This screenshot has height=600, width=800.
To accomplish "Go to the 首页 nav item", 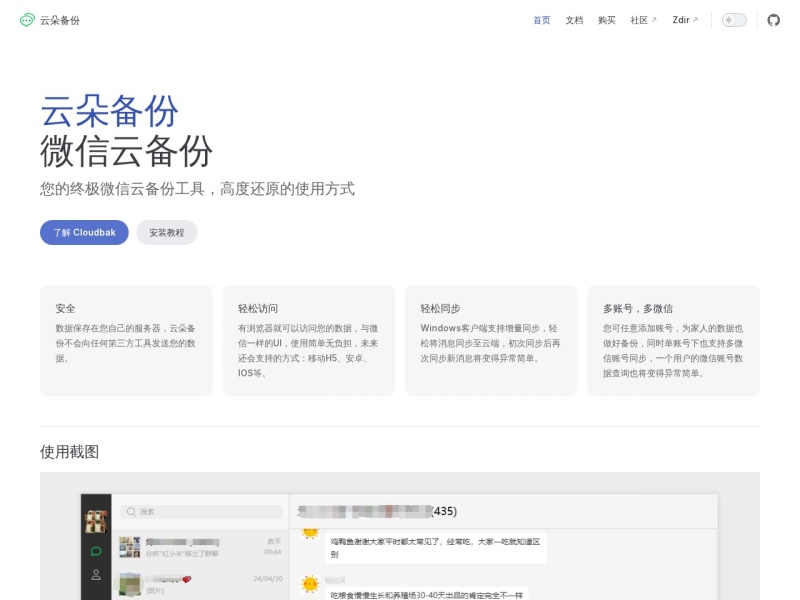I will 541,20.
